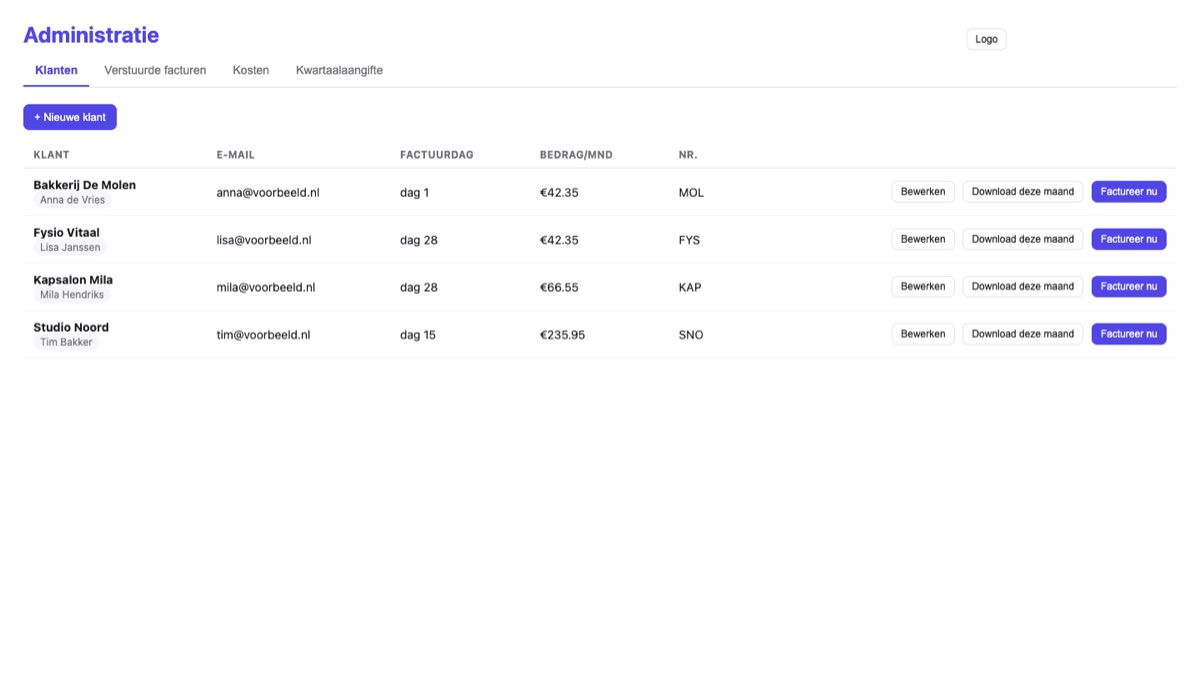Click the + Nieuwe klant button
This screenshot has width=1200, height=683.
70,117
